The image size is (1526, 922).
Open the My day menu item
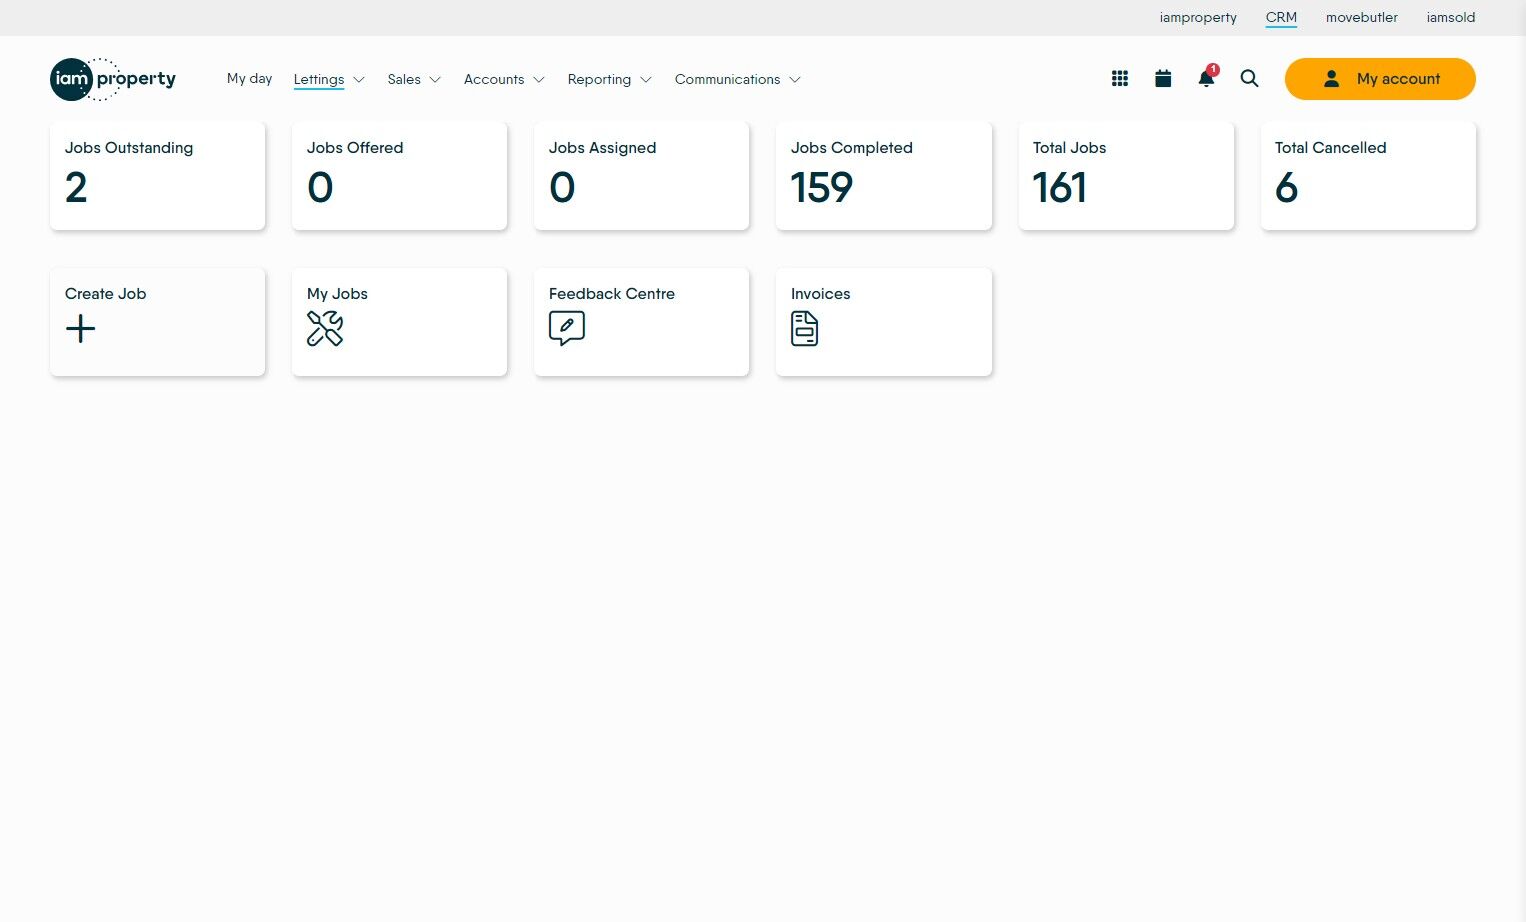pyautogui.click(x=249, y=78)
